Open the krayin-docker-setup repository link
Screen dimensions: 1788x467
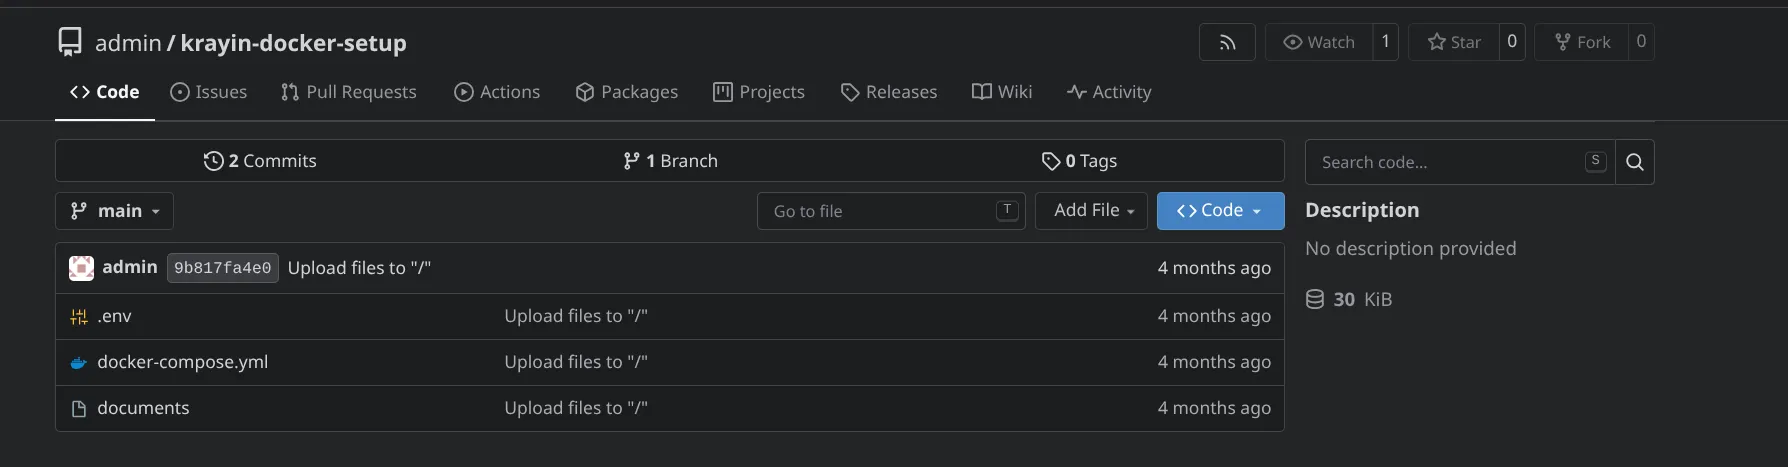[x=293, y=43]
